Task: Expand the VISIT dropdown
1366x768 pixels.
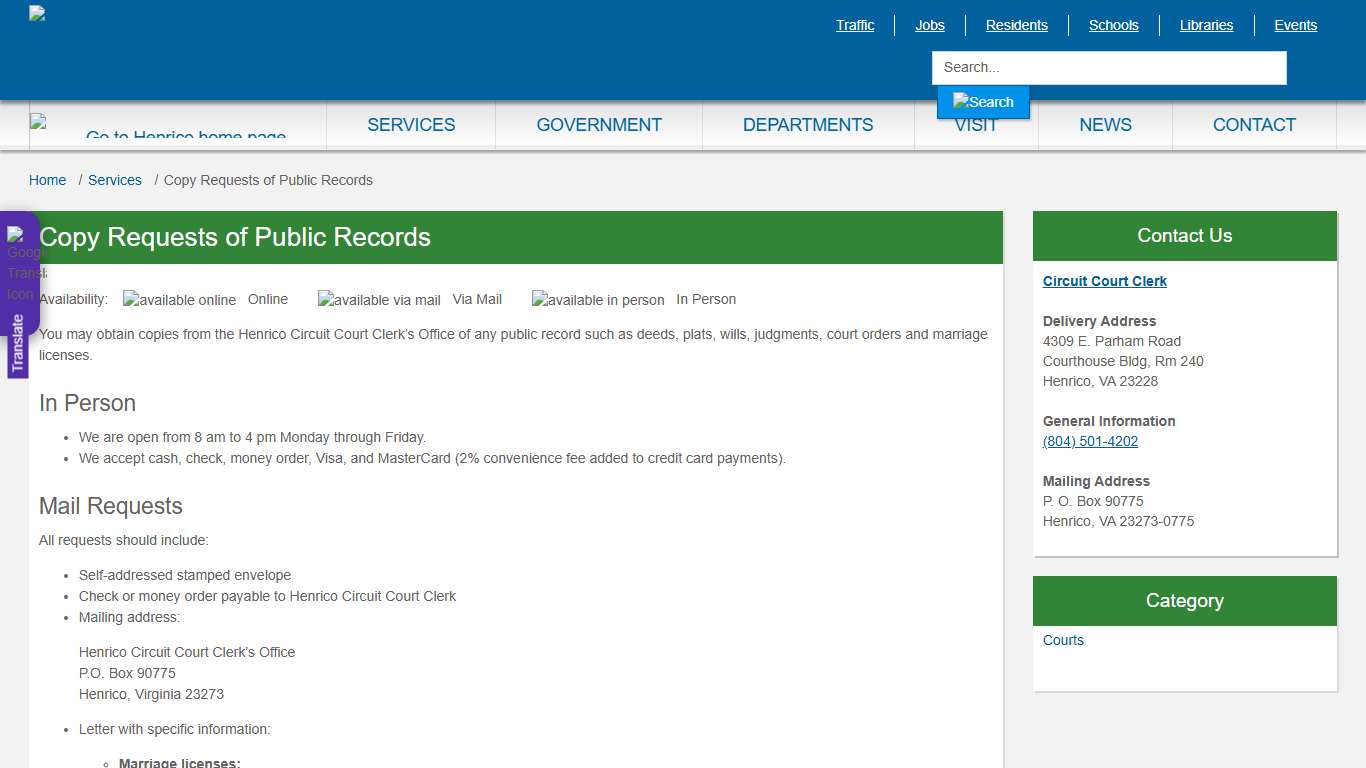Action: click(976, 125)
